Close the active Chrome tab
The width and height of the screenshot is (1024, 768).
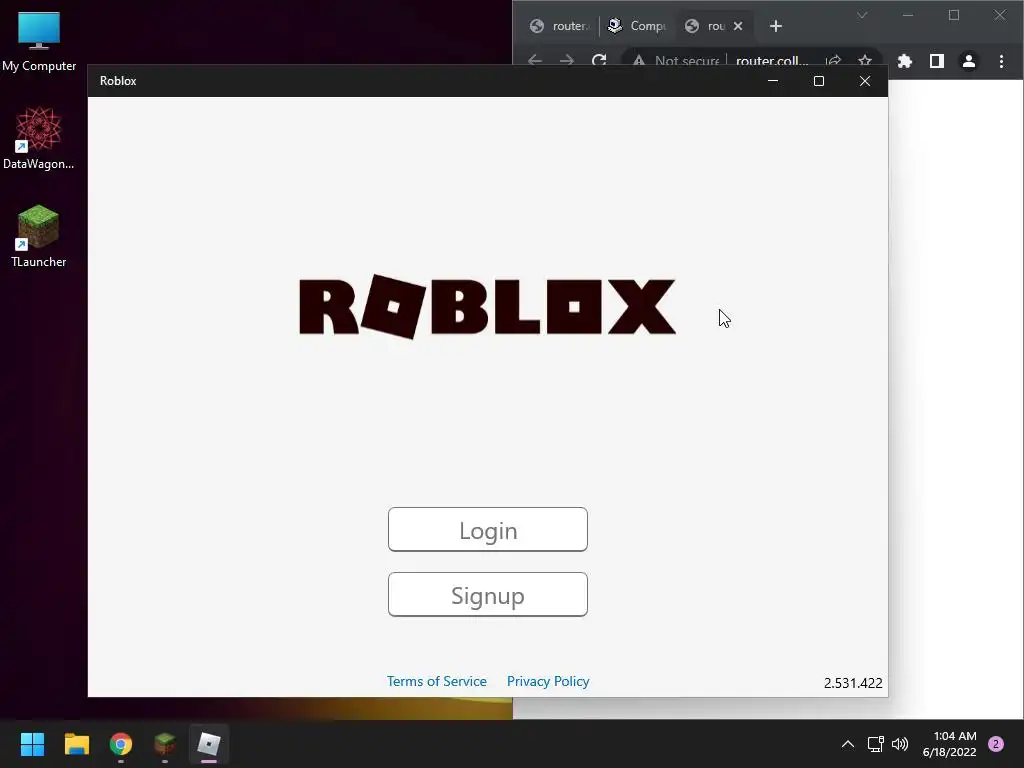click(738, 26)
